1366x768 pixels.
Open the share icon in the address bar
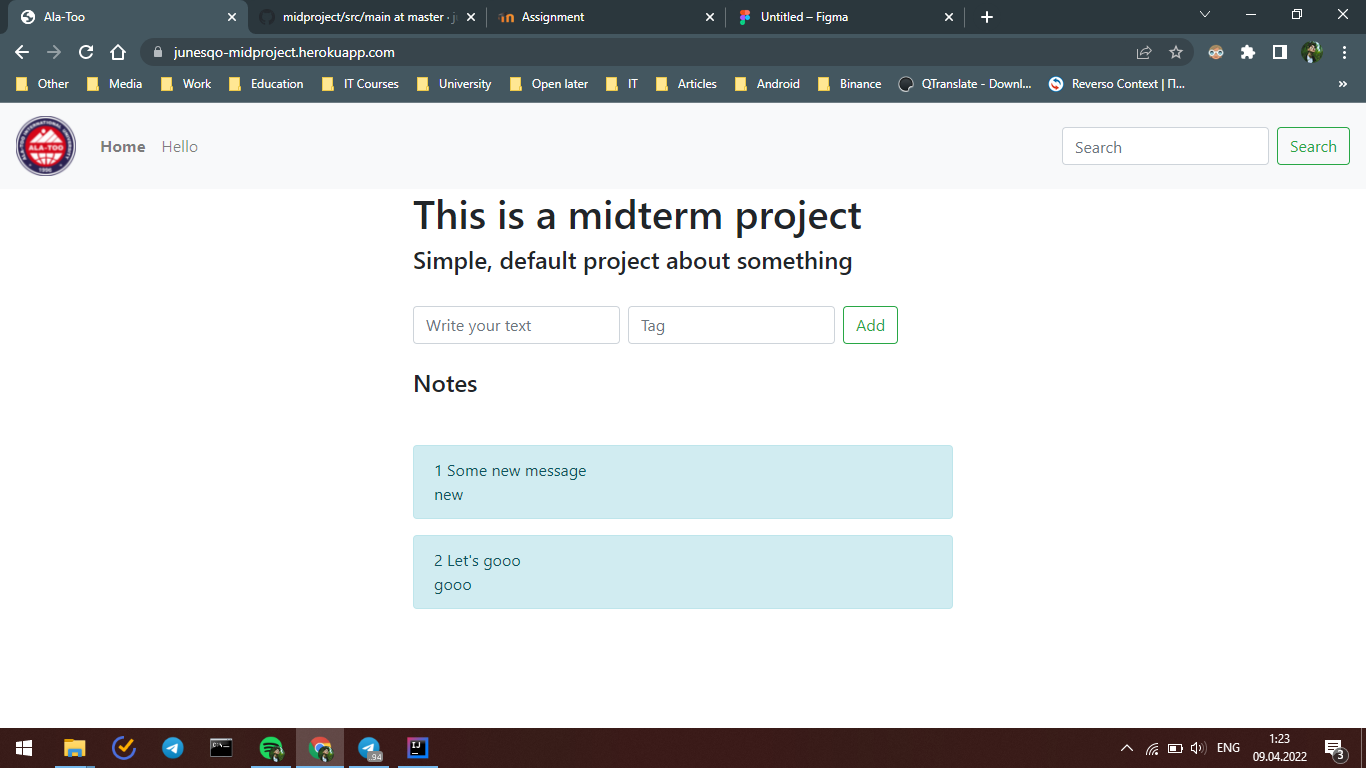1143,52
